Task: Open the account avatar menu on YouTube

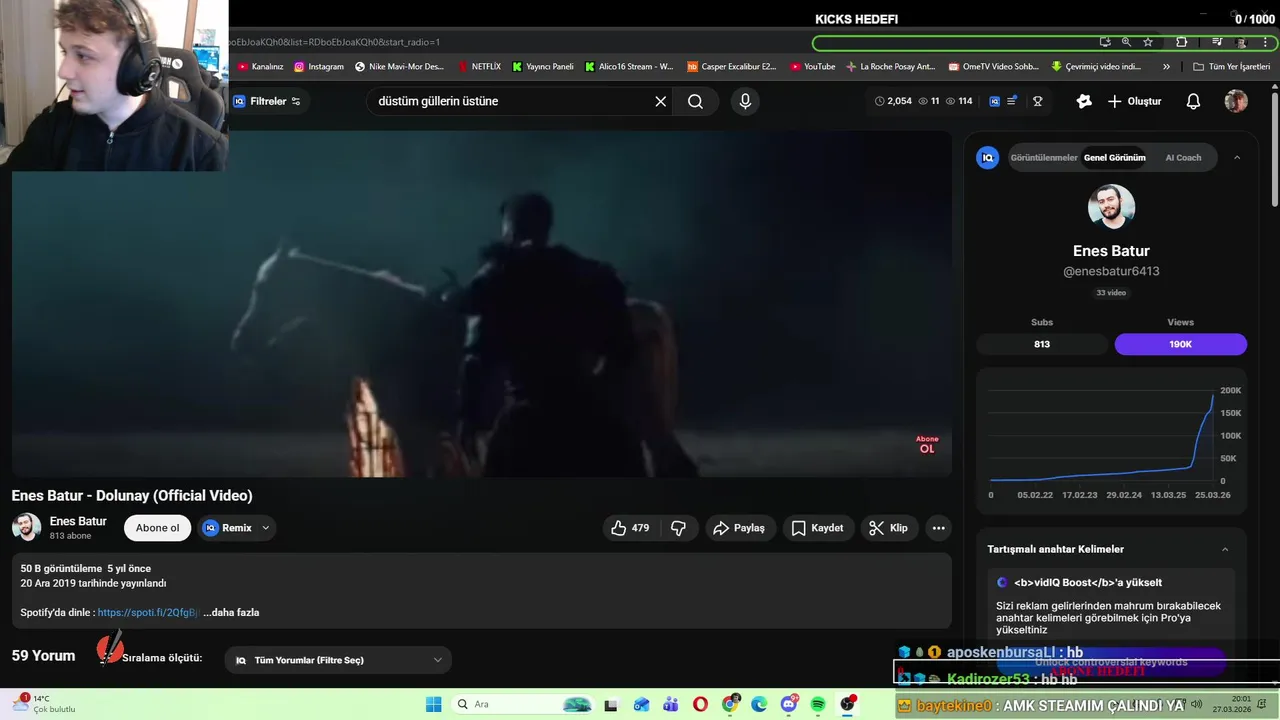Action: pos(1236,101)
